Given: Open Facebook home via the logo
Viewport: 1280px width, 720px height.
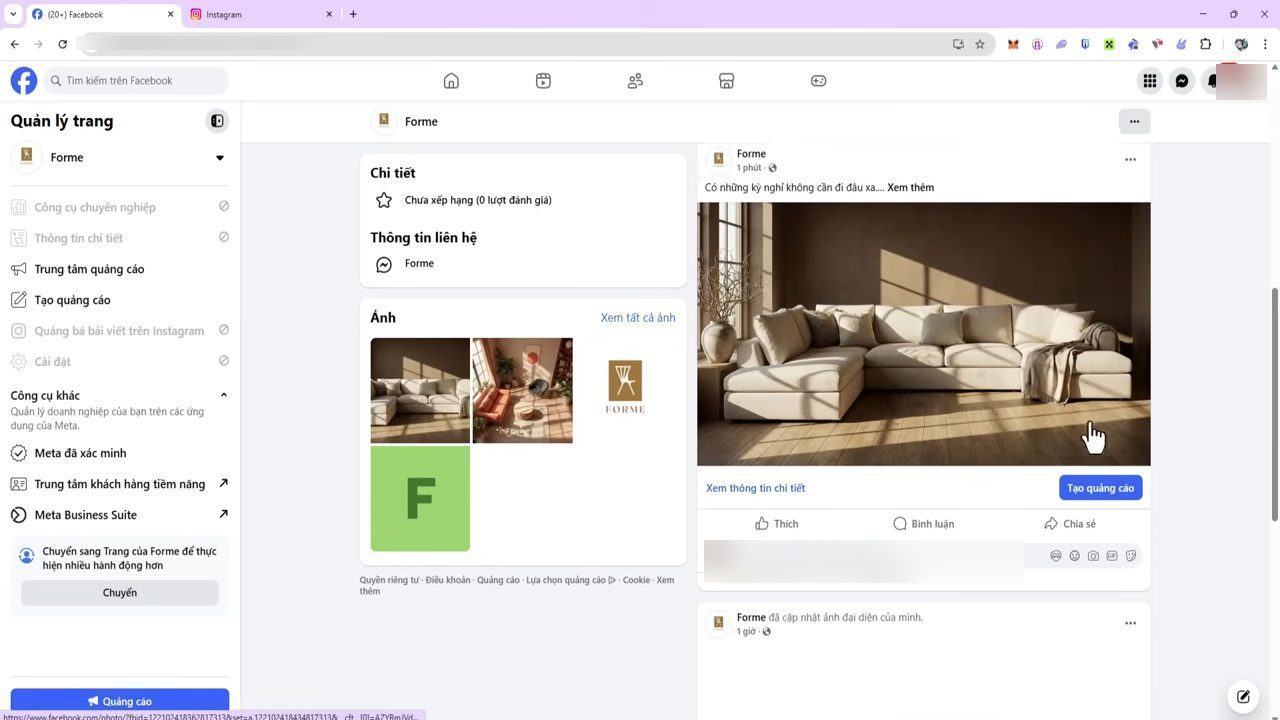Looking at the screenshot, I should (x=24, y=81).
